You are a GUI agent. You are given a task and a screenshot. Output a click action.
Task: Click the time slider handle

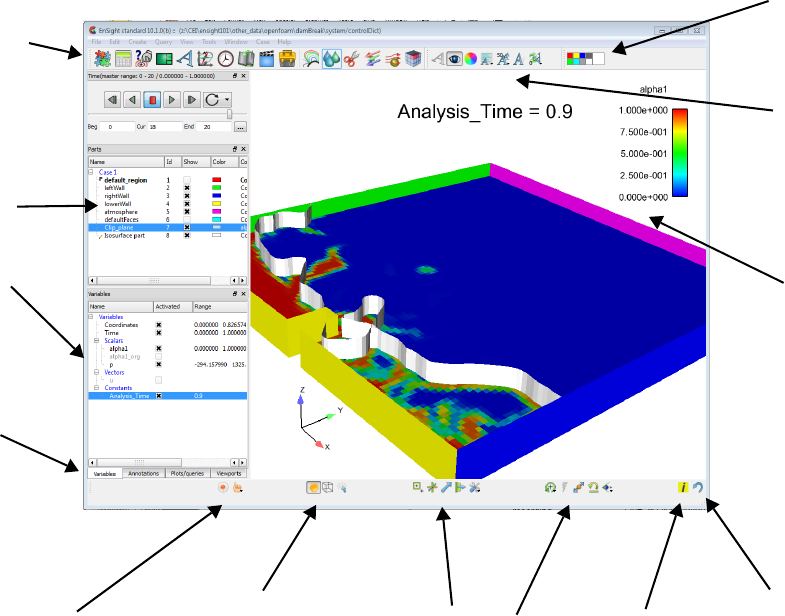click(229, 114)
